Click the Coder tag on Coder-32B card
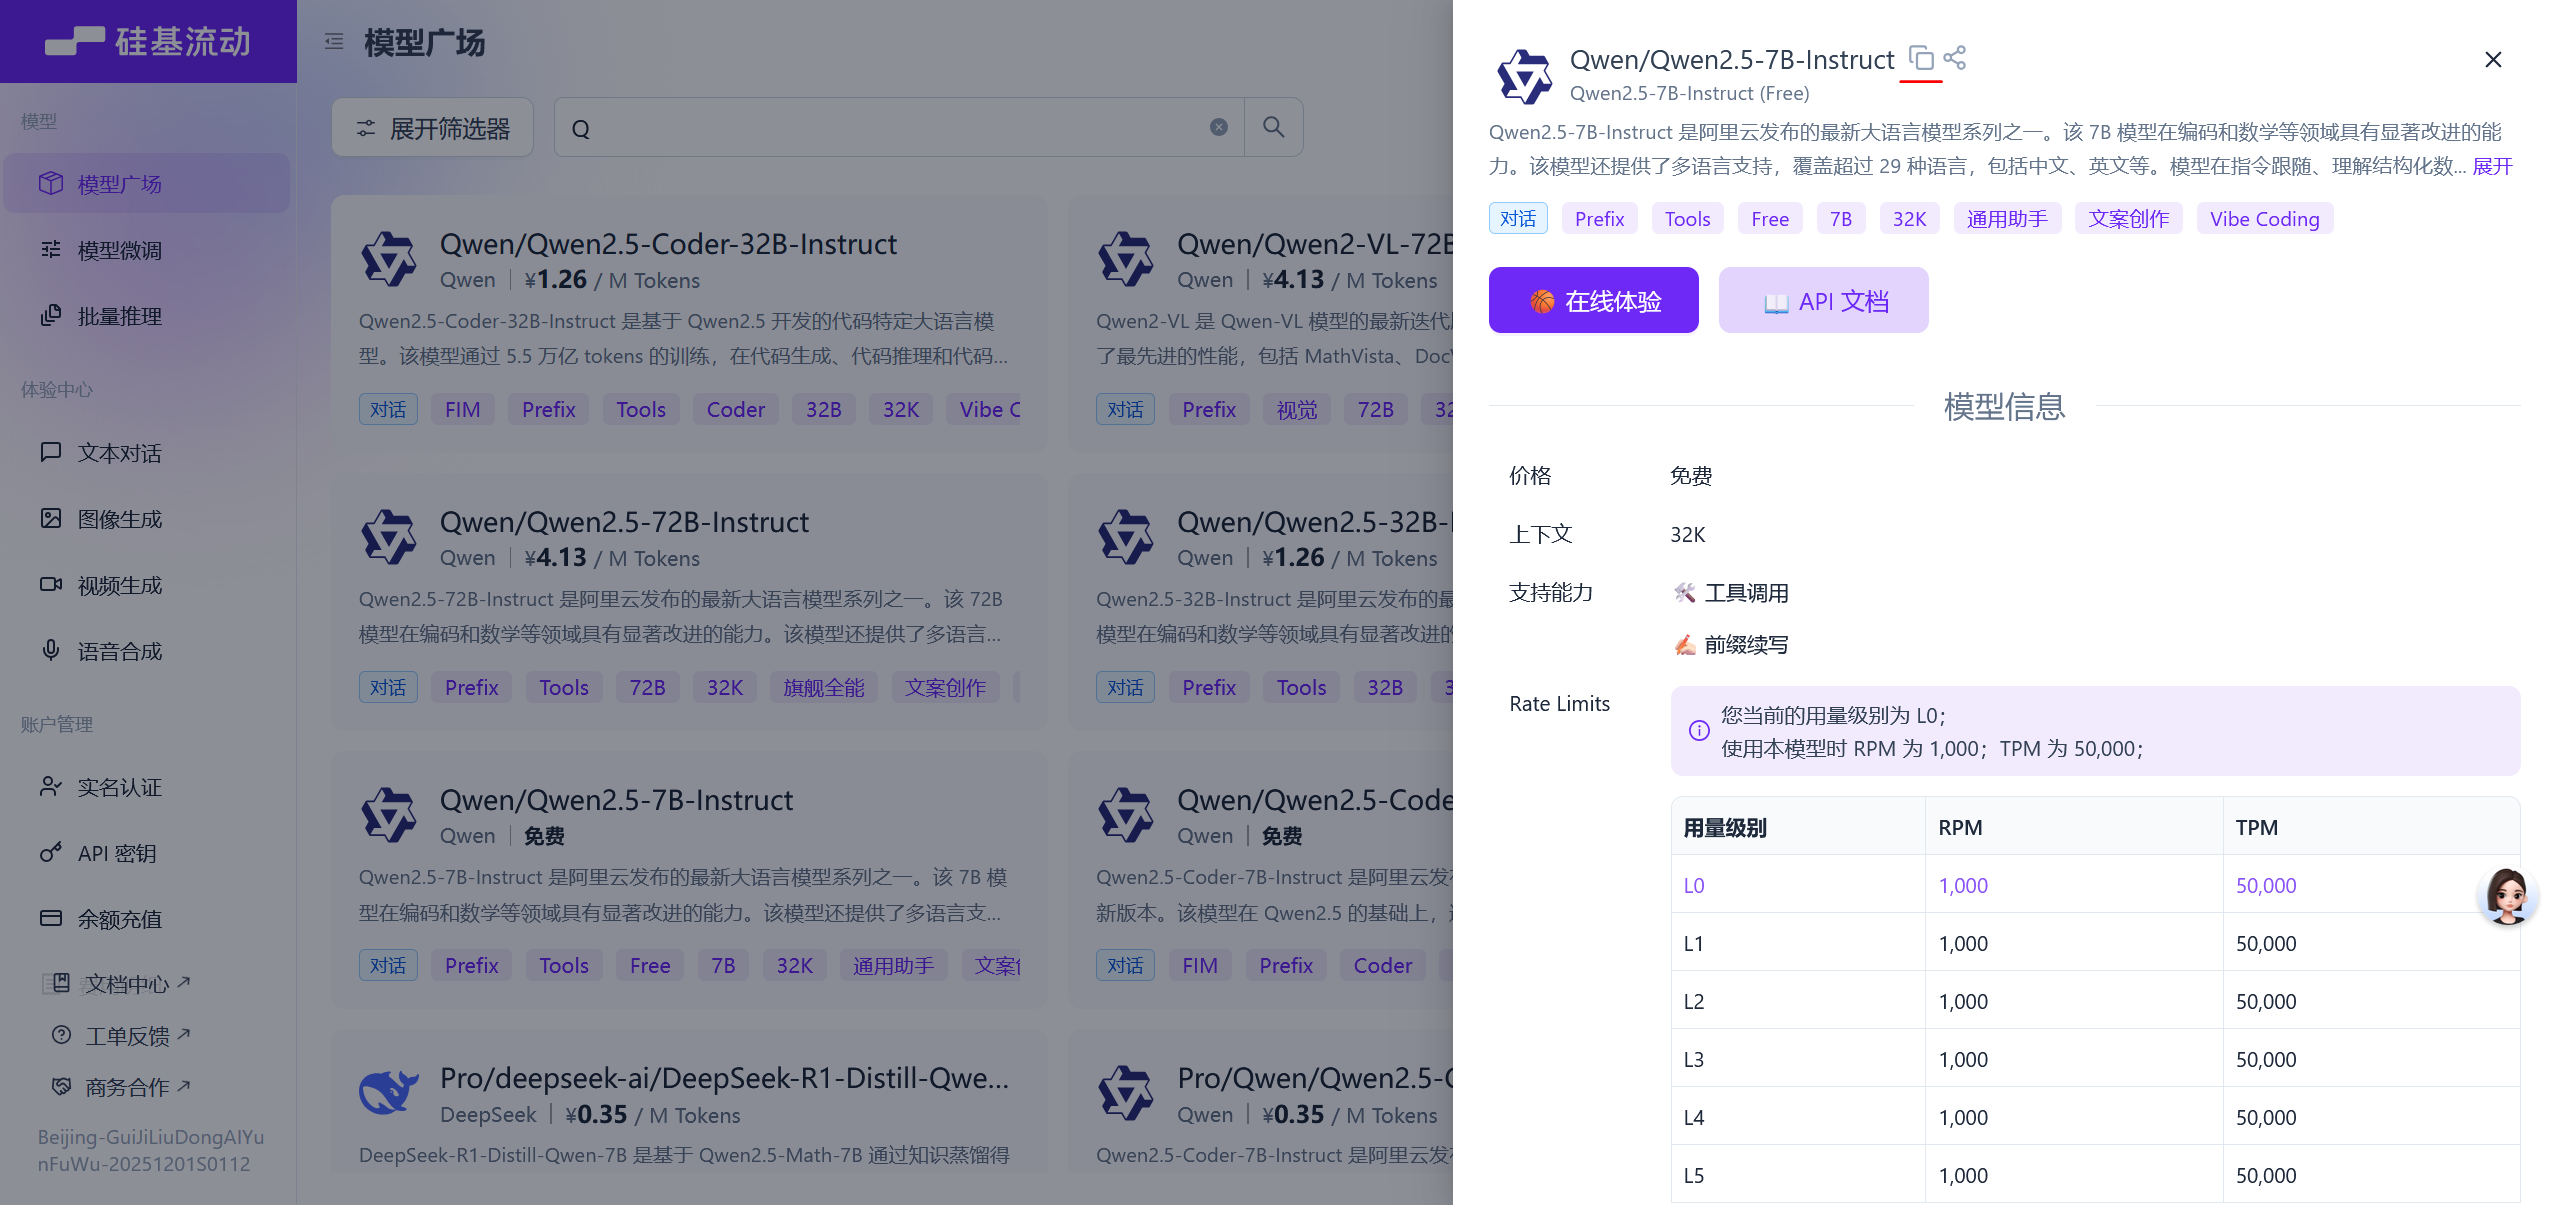The image size is (2550, 1205). coord(735,410)
